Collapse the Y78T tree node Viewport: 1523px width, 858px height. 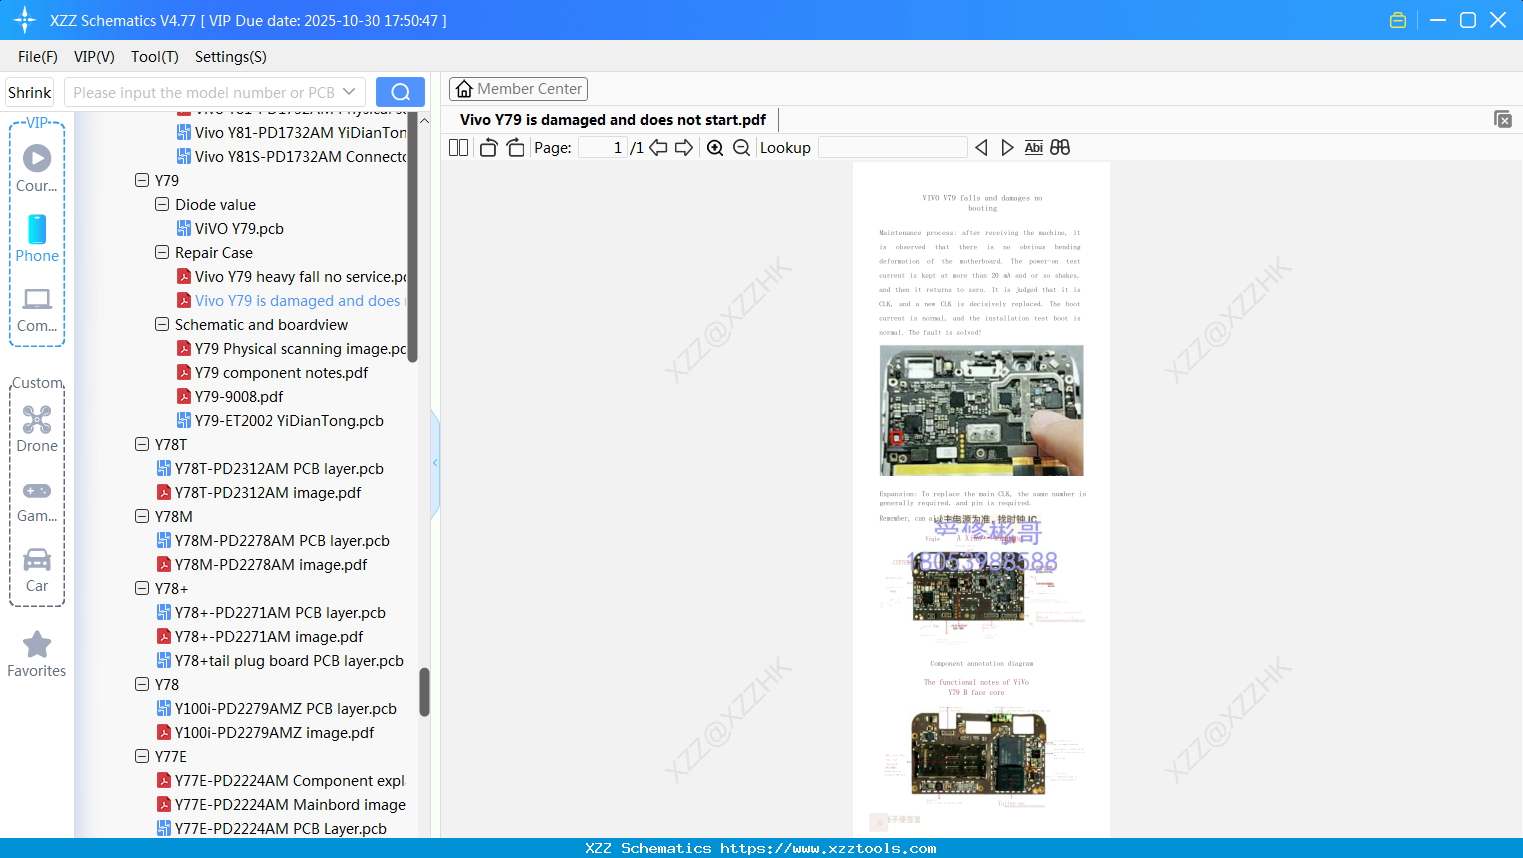[142, 445]
